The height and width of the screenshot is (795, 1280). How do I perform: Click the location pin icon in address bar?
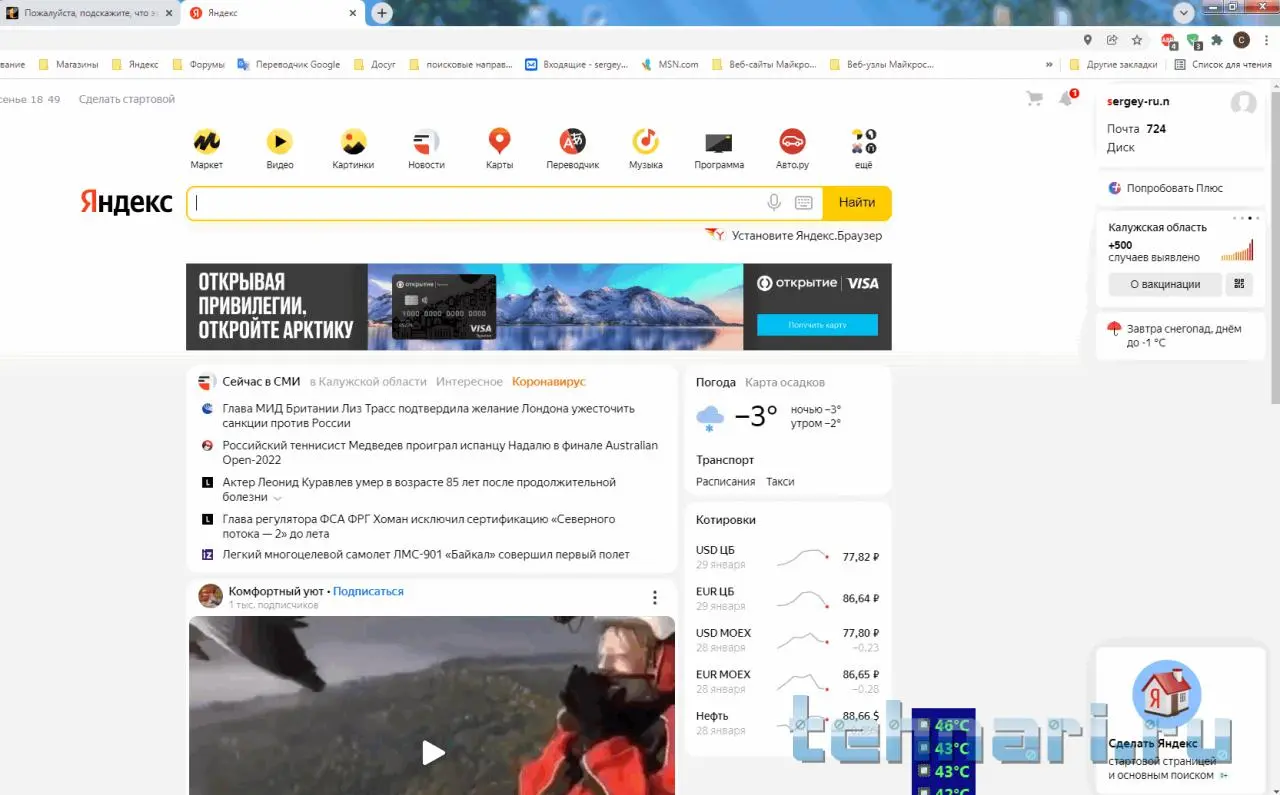(x=1088, y=40)
